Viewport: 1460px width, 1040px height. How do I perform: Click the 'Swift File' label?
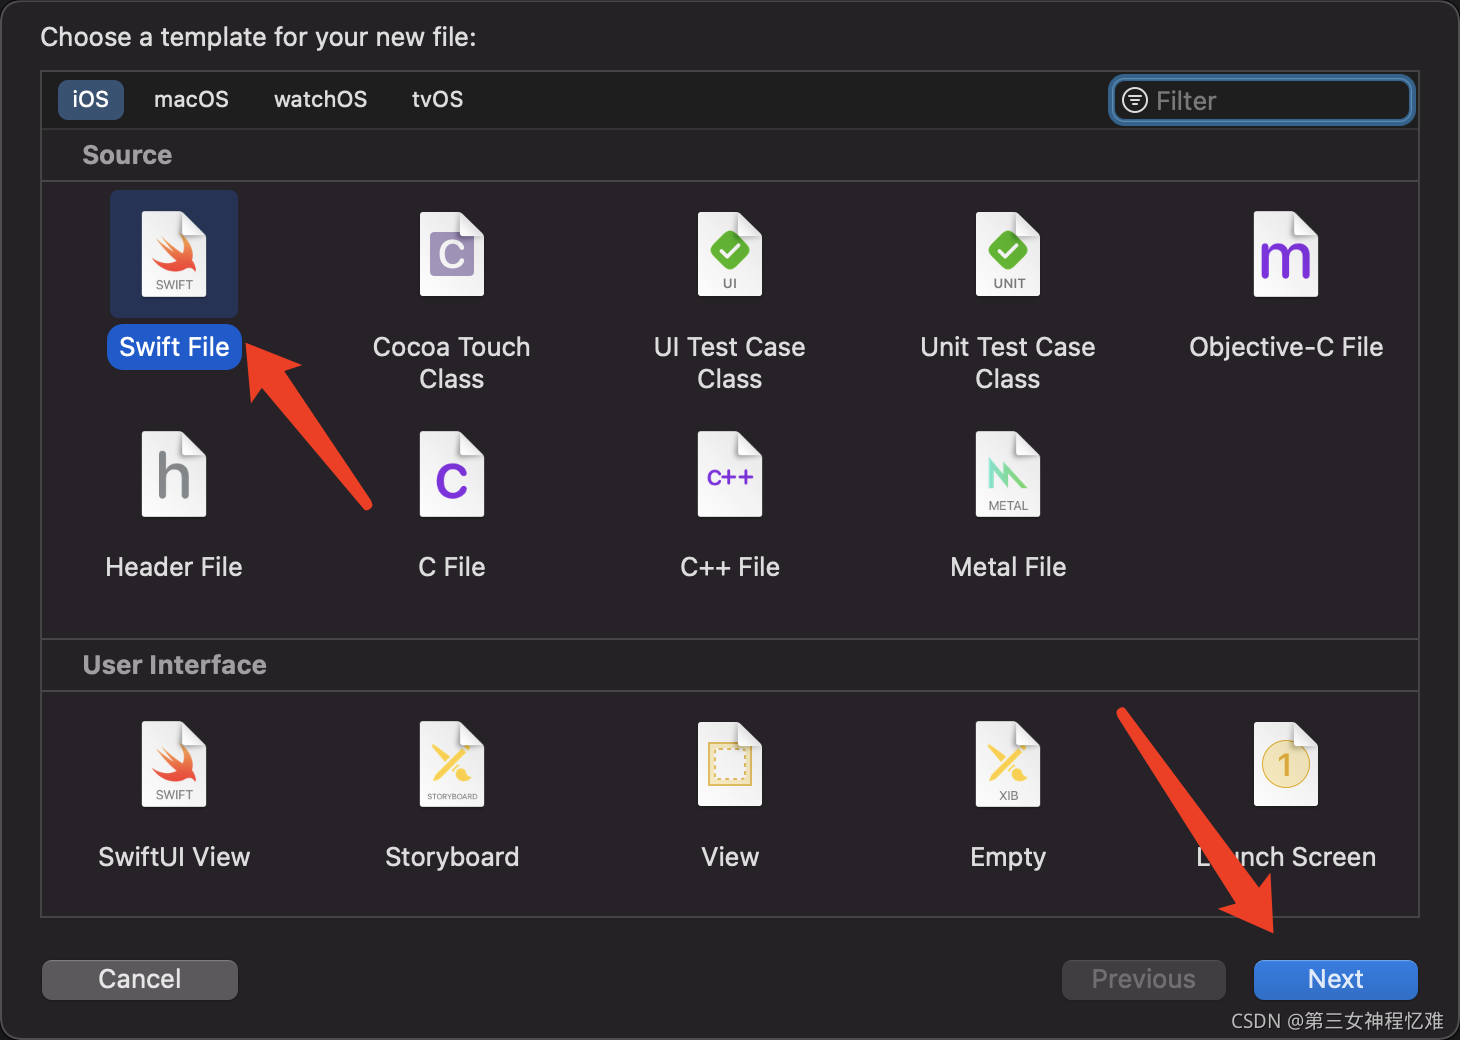(174, 347)
